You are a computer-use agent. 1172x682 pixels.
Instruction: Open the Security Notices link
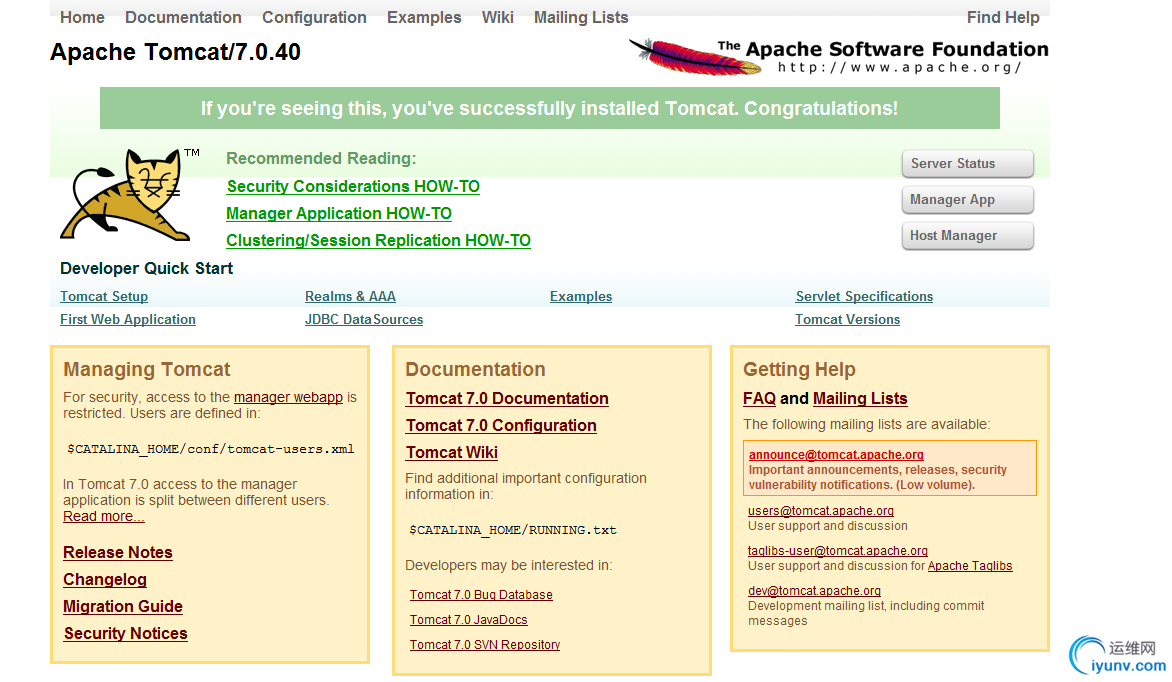(x=126, y=633)
